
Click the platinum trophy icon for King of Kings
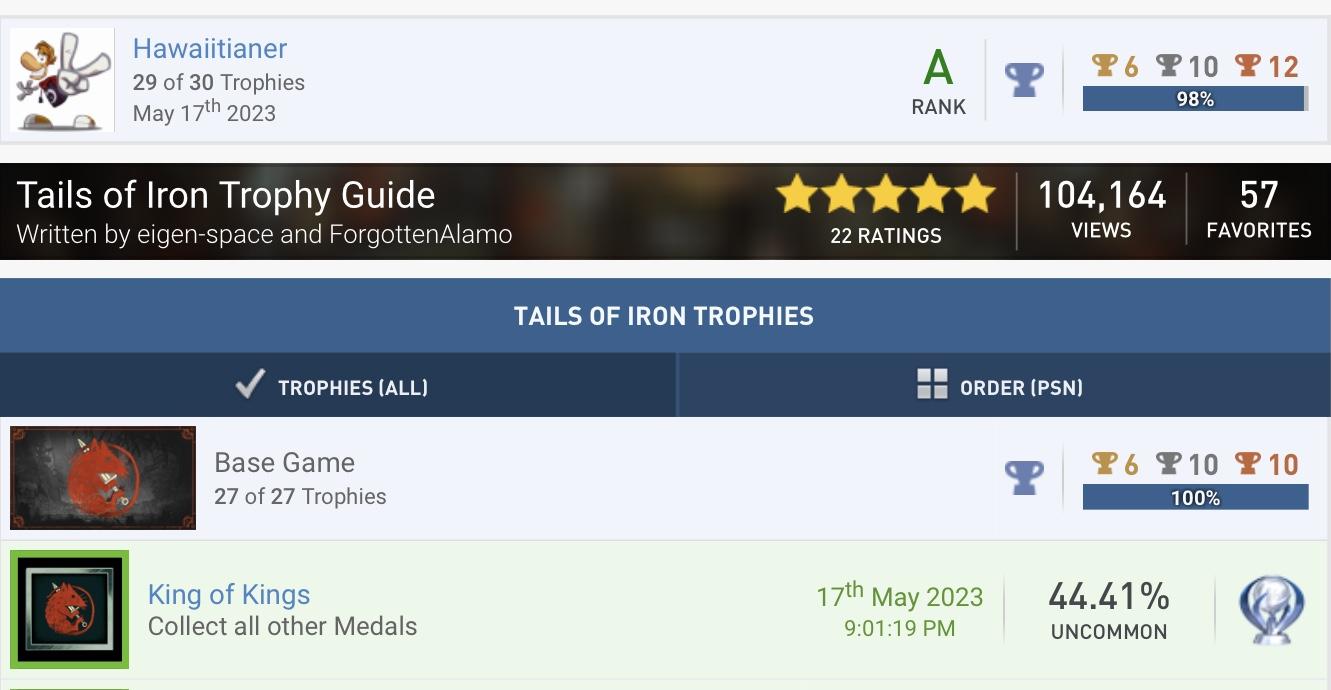click(1270, 610)
